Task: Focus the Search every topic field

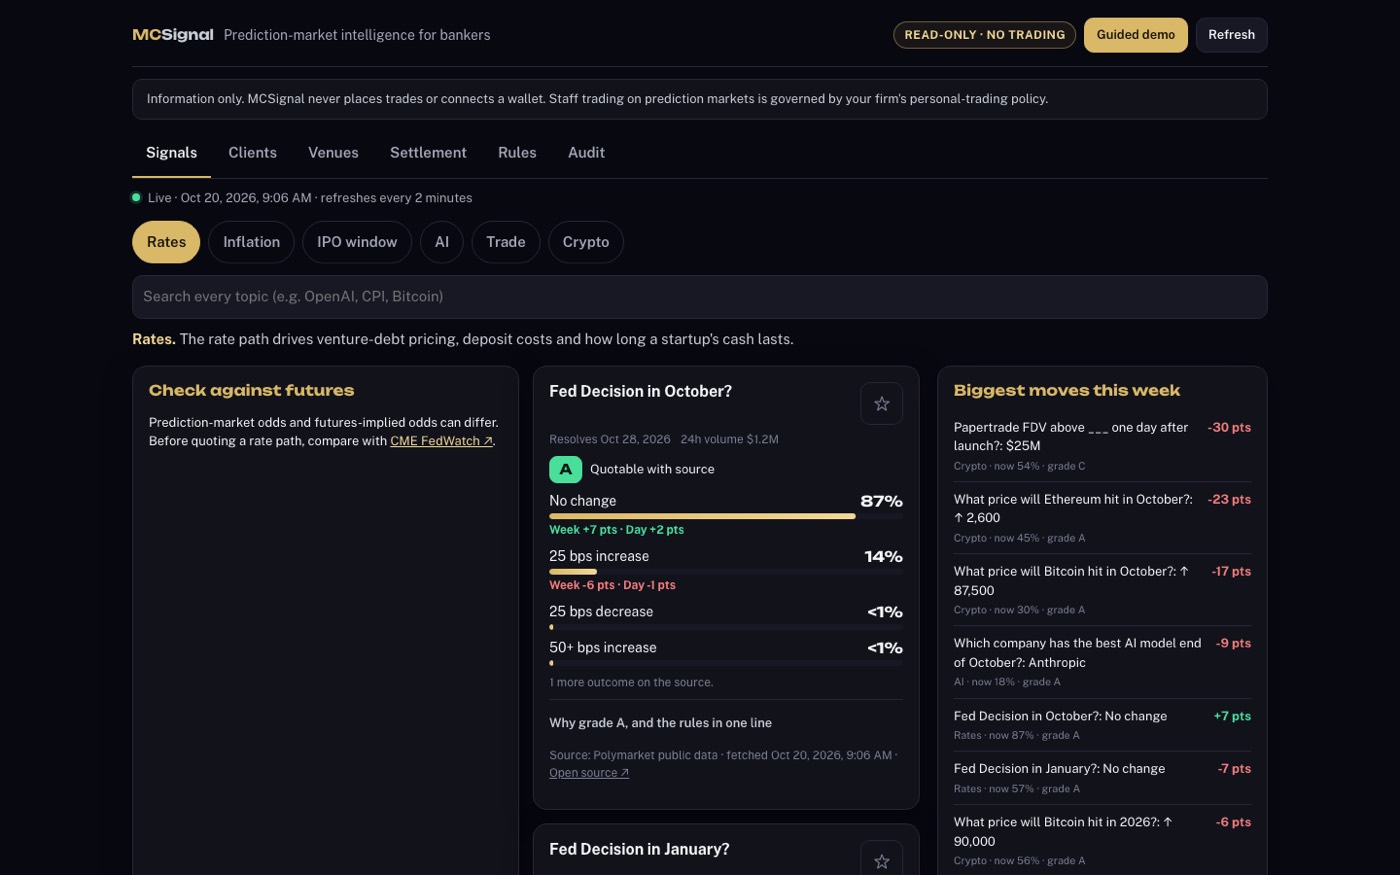Action: 700,297
